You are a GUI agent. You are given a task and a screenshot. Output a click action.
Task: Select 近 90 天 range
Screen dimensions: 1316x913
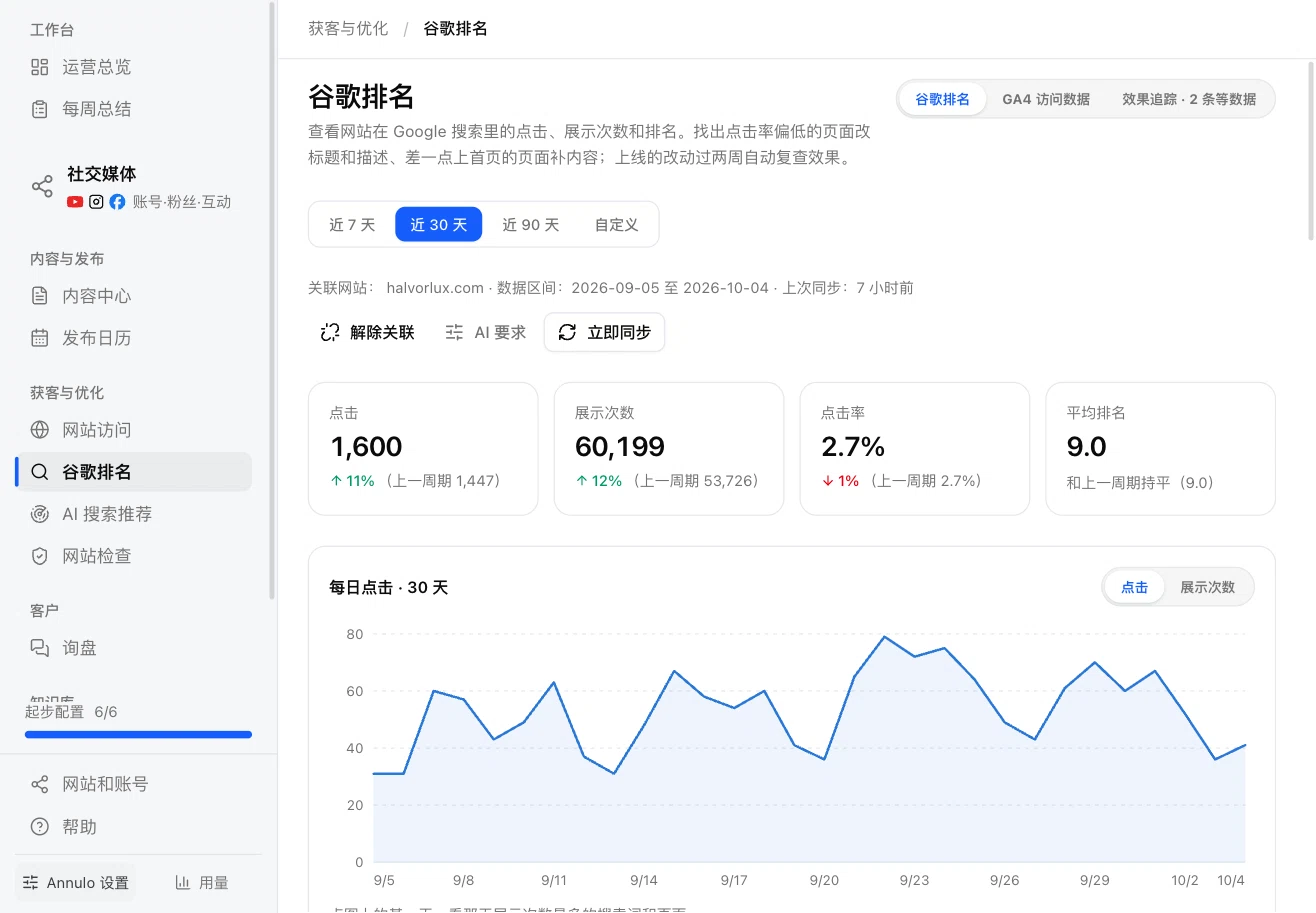[531, 225]
